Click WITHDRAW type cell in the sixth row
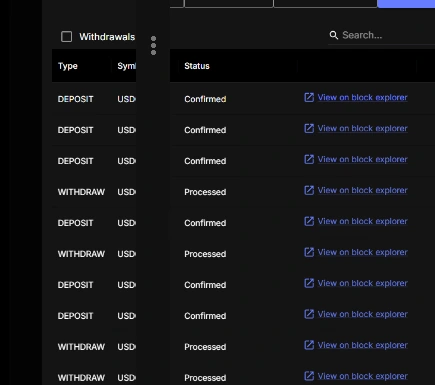Screen dimensions: 435x385 click(81, 254)
